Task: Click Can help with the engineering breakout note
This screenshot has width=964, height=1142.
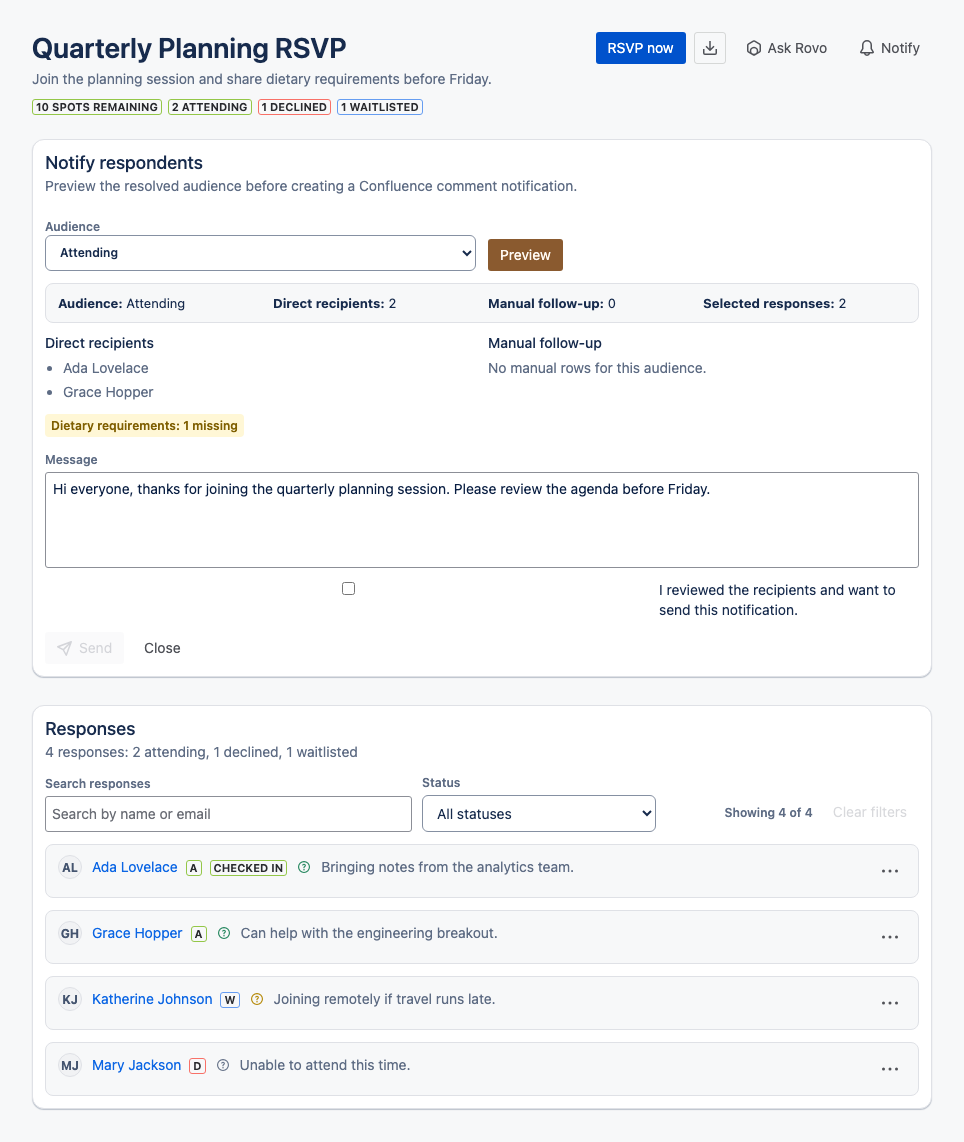Action: coord(369,934)
